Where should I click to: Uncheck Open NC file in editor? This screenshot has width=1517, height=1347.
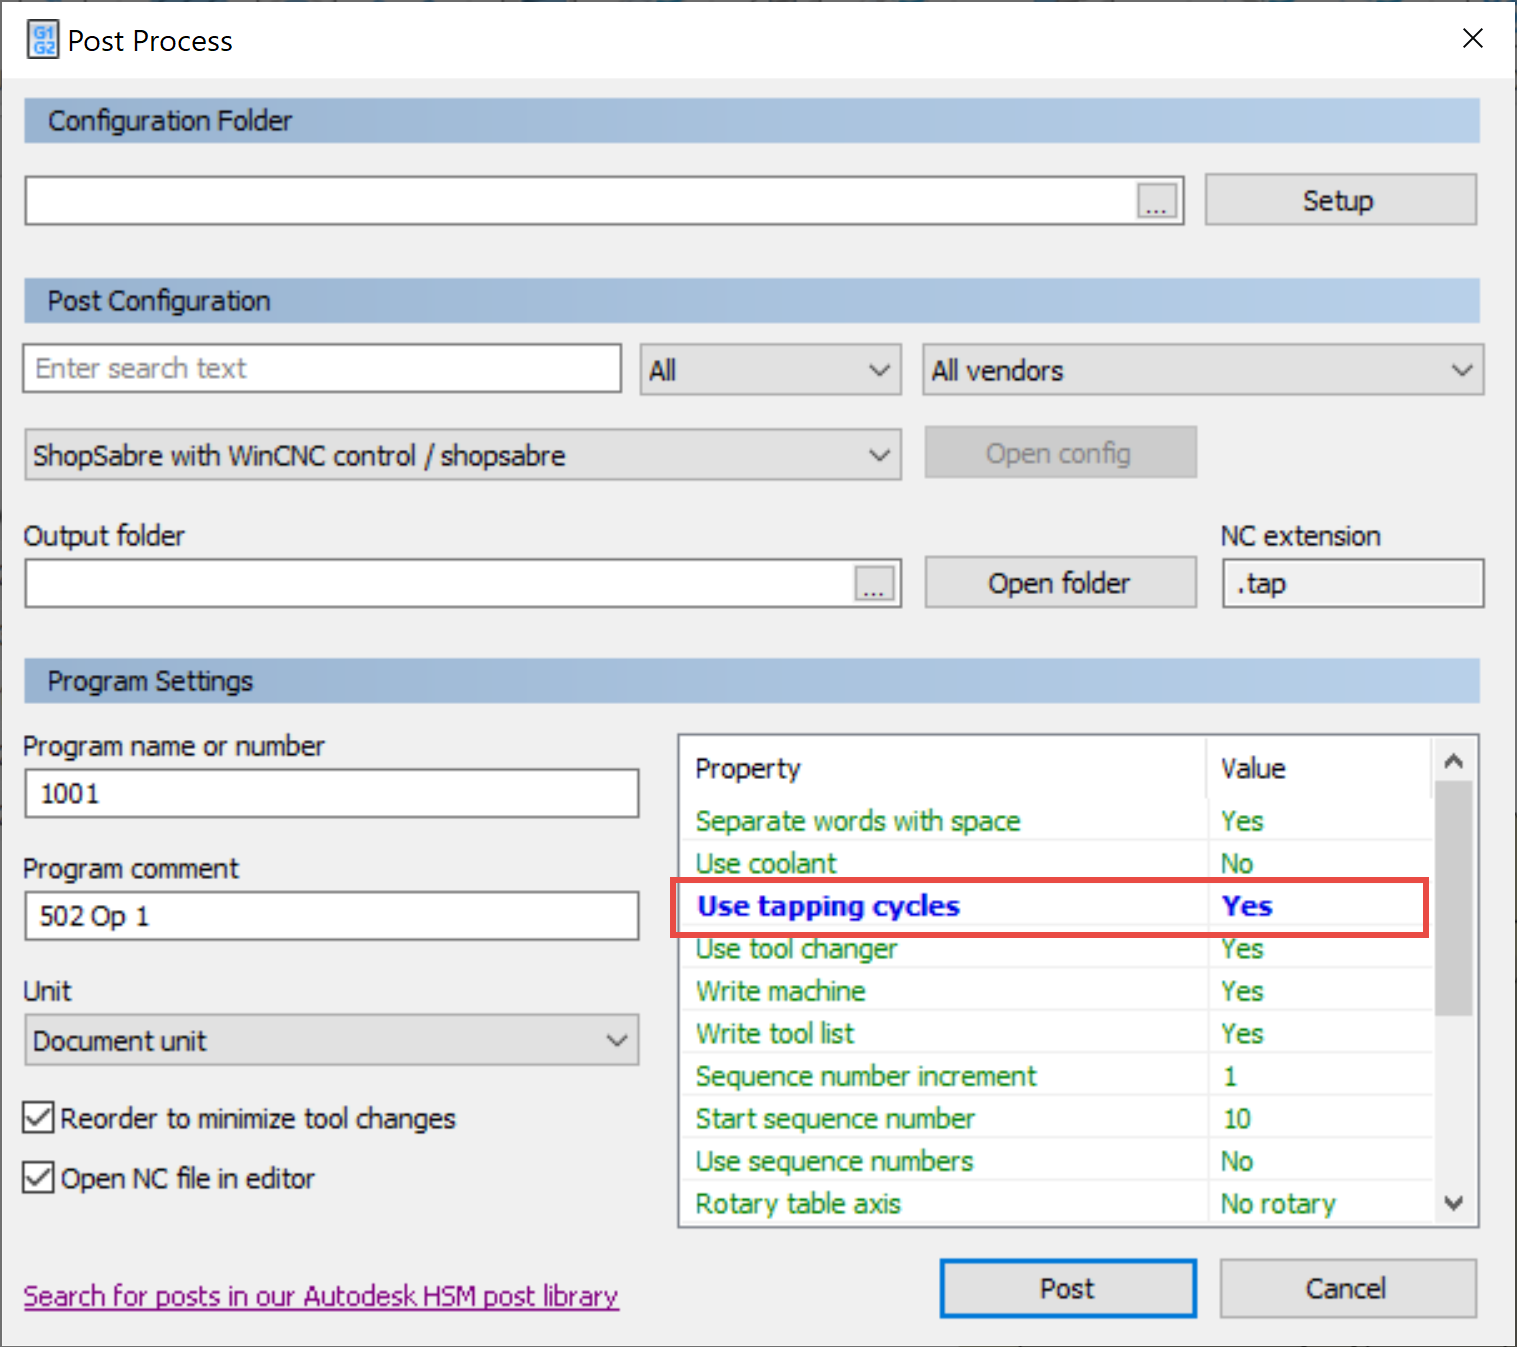[x=37, y=1177]
